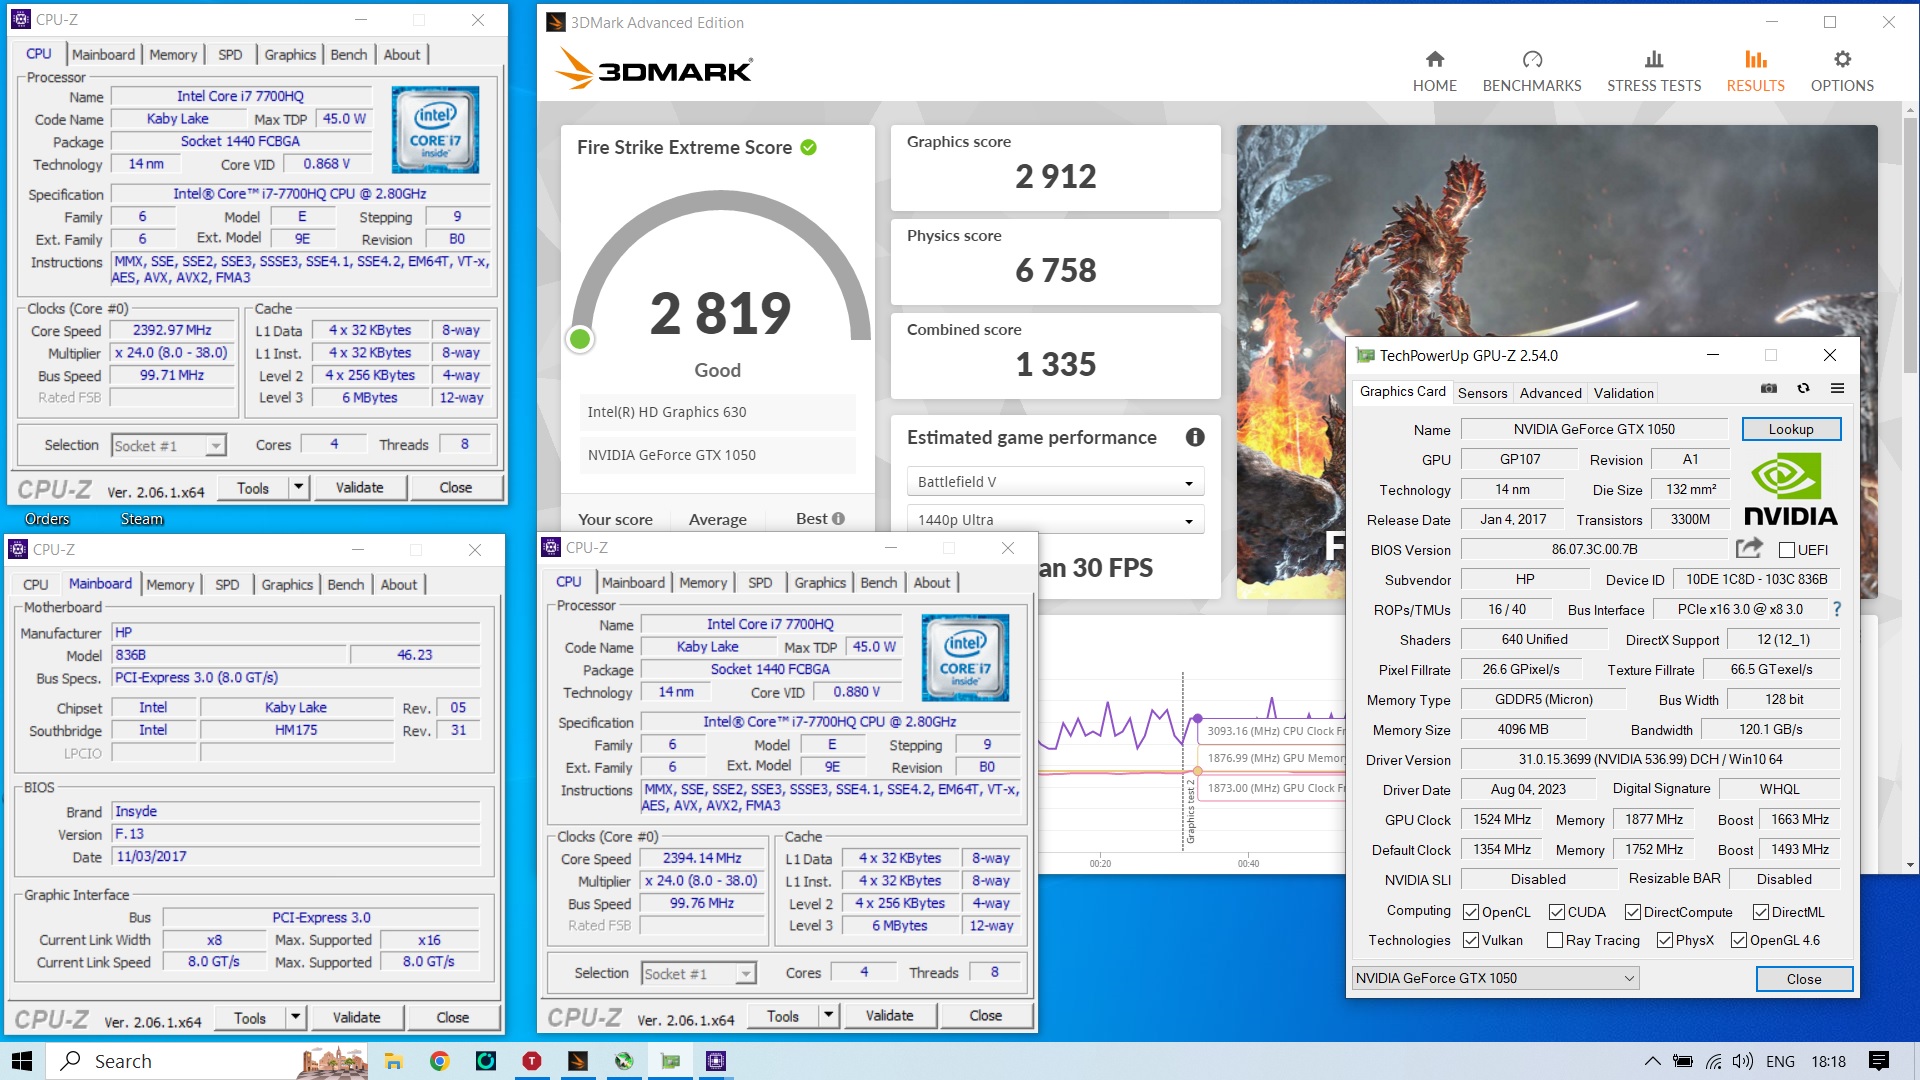The width and height of the screenshot is (1920, 1080).
Task: Toggle the Vulkan checkbox
Action: [x=1470, y=940]
